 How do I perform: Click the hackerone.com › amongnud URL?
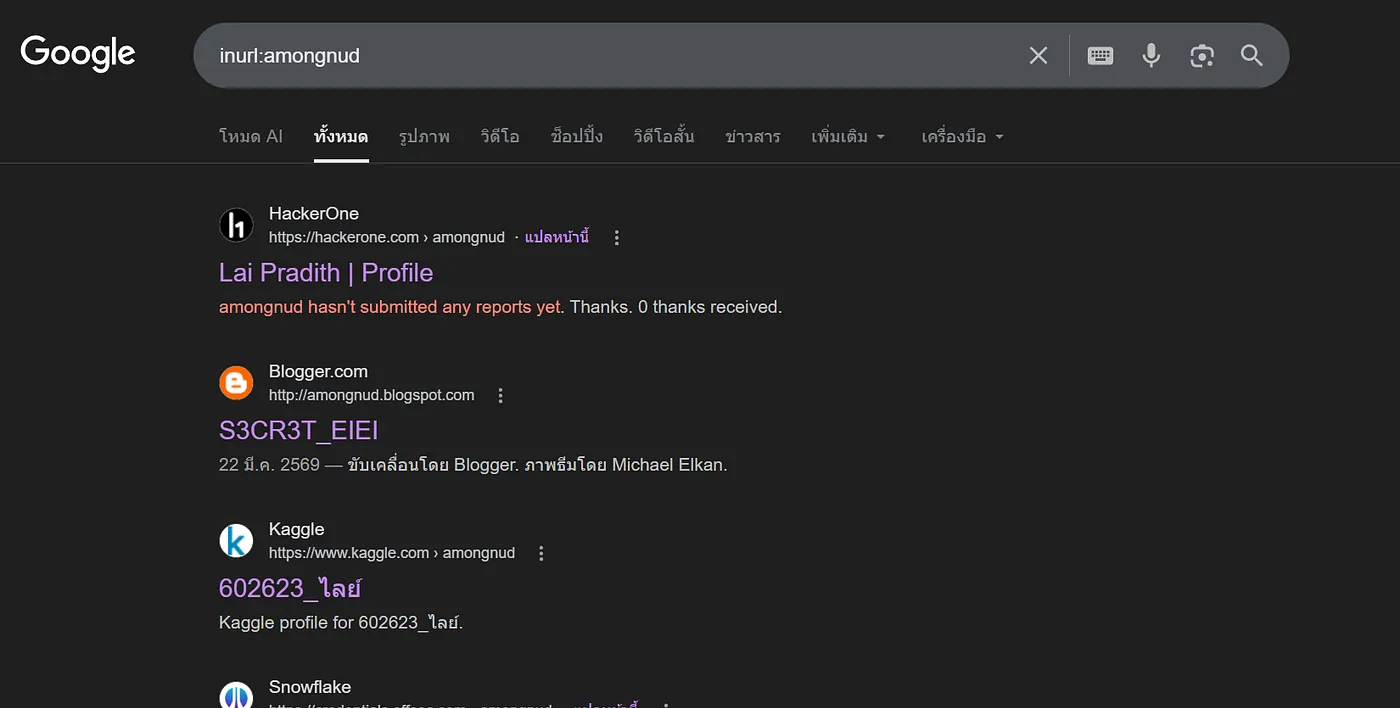pyautogui.click(x=387, y=238)
